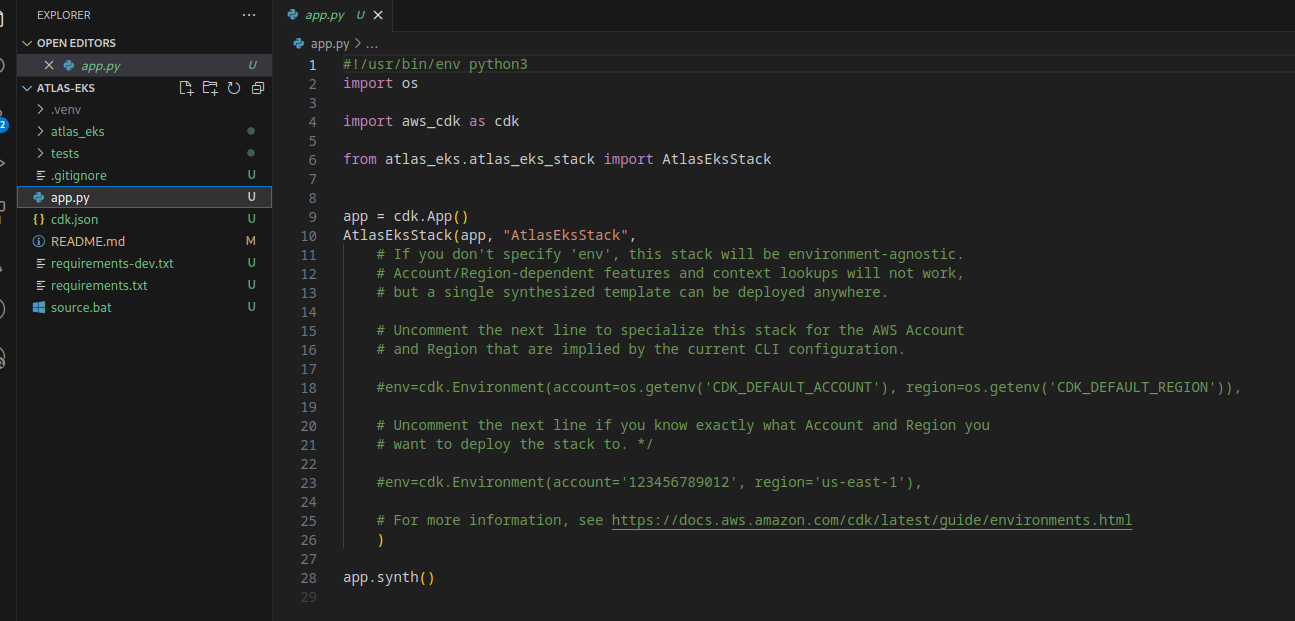This screenshot has height=621, width=1295.
Task: Click line number 10 in the gutter
Action: coord(308,236)
